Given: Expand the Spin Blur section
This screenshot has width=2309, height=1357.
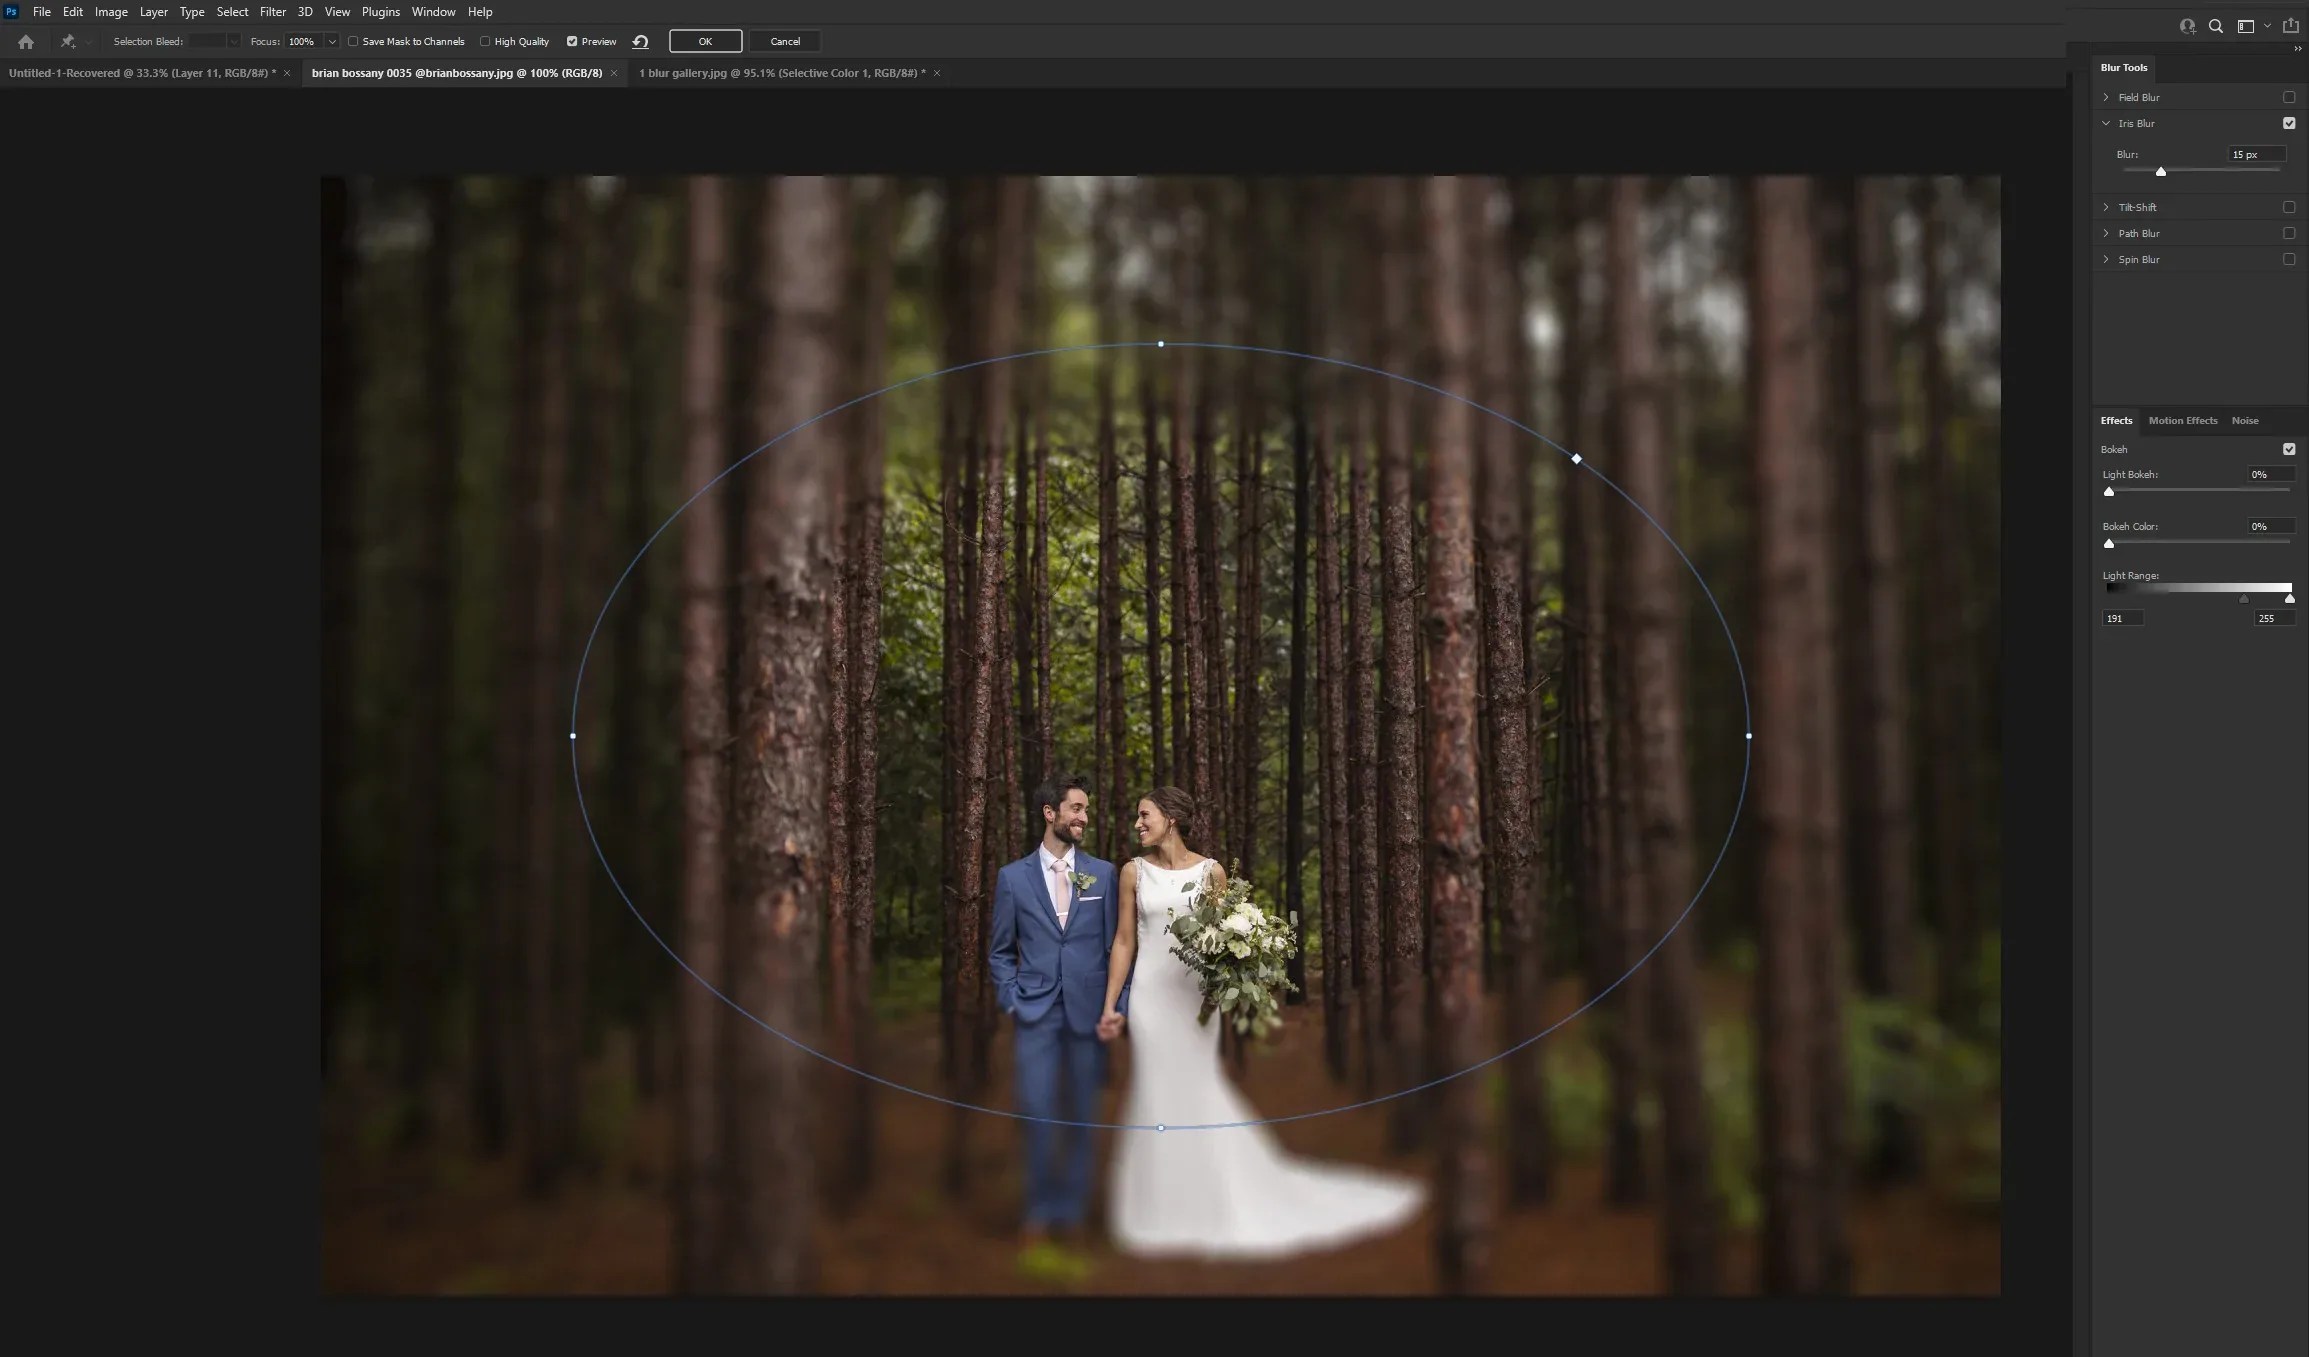Looking at the screenshot, I should pos(2106,259).
